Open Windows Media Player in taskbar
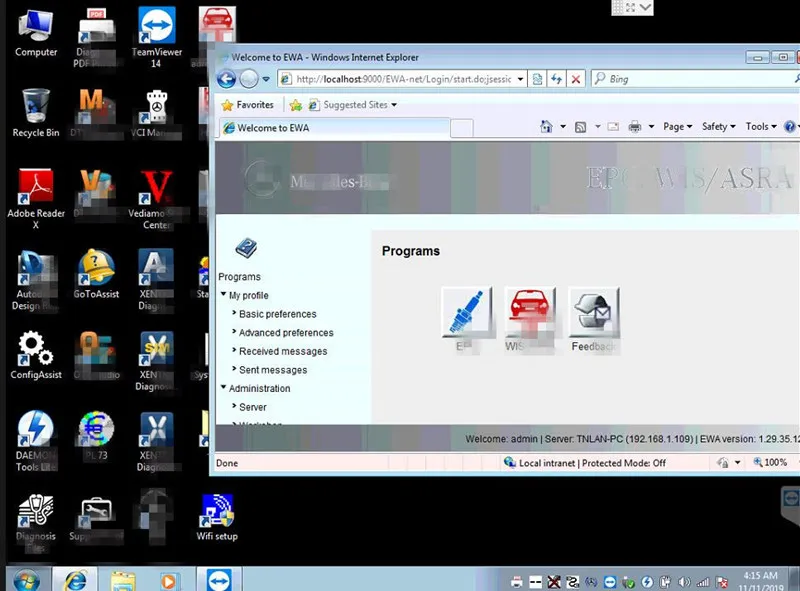The width and height of the screenshot is (800, 591). point(168,581)
